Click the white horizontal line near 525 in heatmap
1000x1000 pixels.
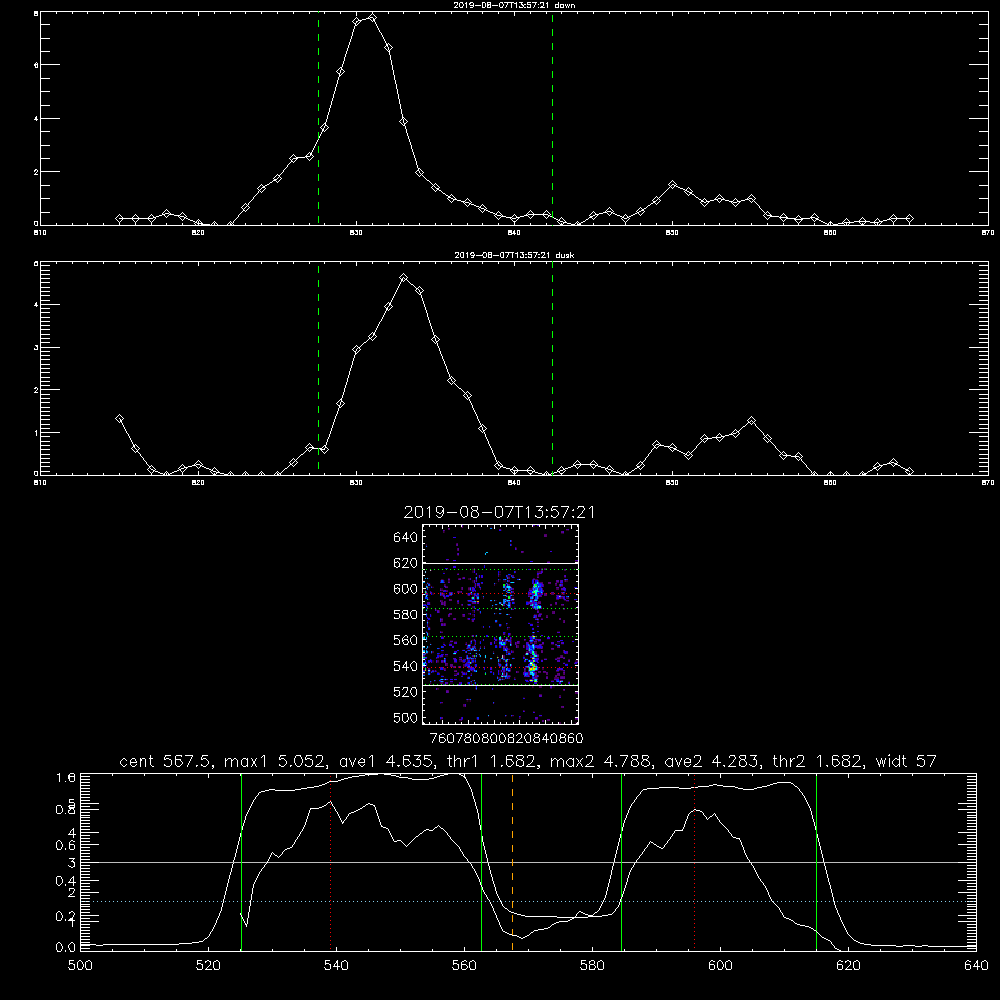(x=500, y=685)
